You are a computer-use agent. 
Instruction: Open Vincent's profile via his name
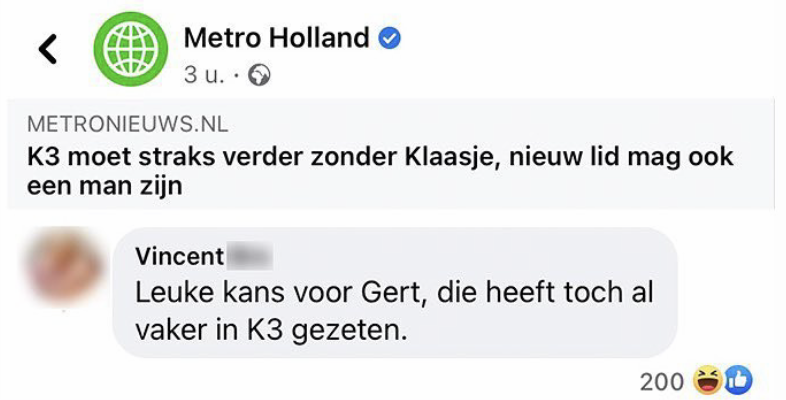(x=180, y=256)
